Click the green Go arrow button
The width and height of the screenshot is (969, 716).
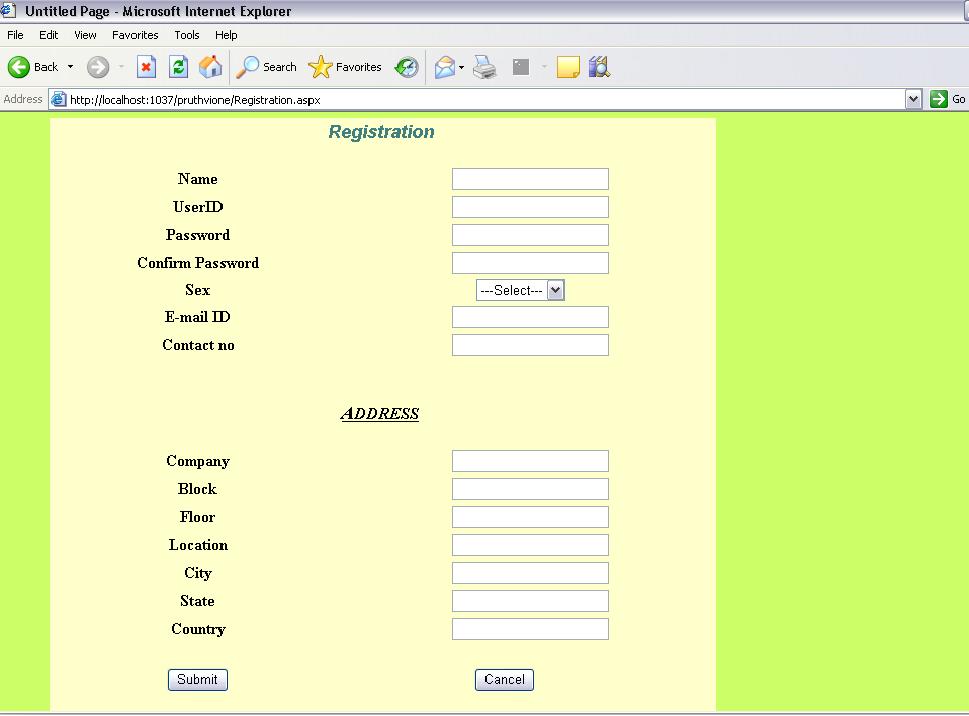coord(939,99)
